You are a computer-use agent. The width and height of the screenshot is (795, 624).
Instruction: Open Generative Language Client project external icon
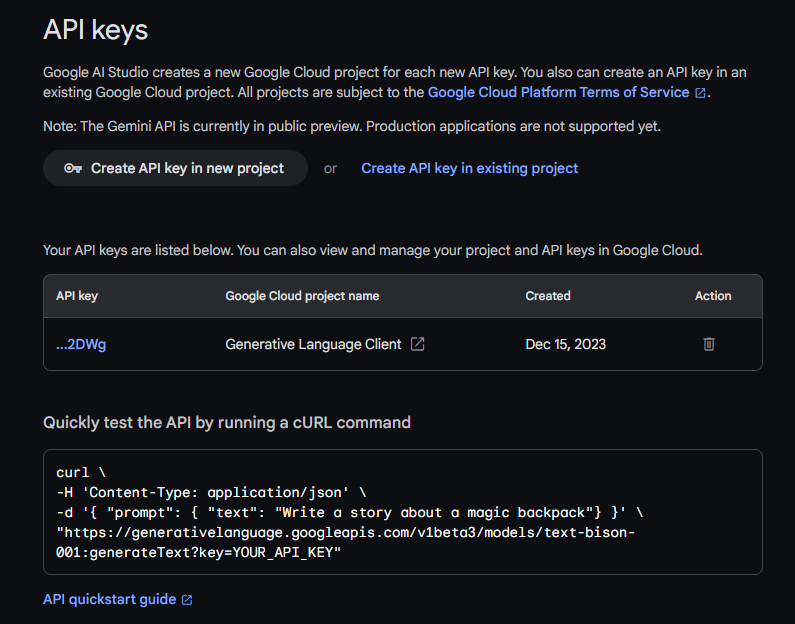[x=417, y=344]
